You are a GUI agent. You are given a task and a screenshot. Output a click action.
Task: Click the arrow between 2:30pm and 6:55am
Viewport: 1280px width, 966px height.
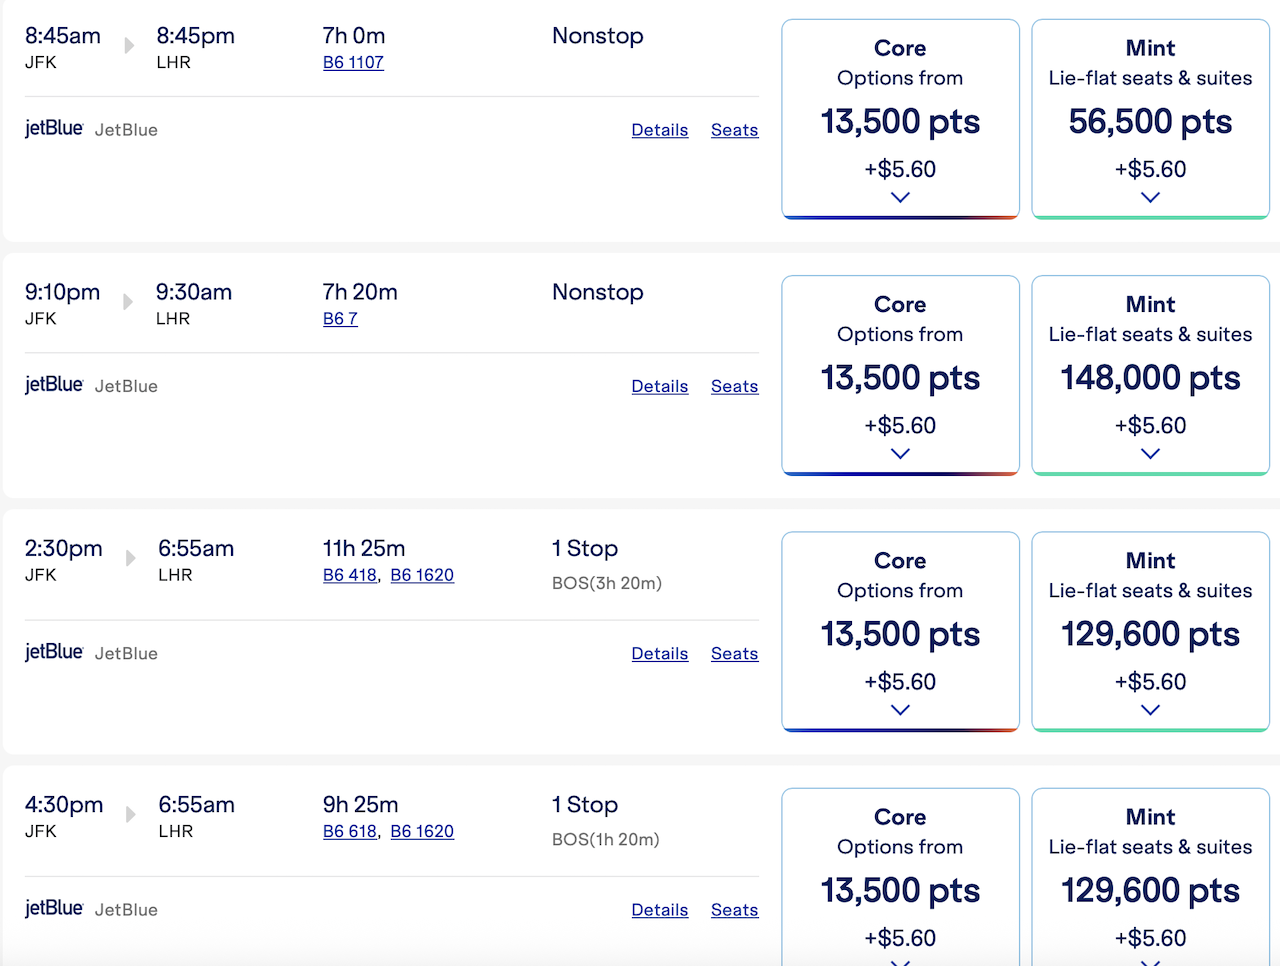coord(130,558)
